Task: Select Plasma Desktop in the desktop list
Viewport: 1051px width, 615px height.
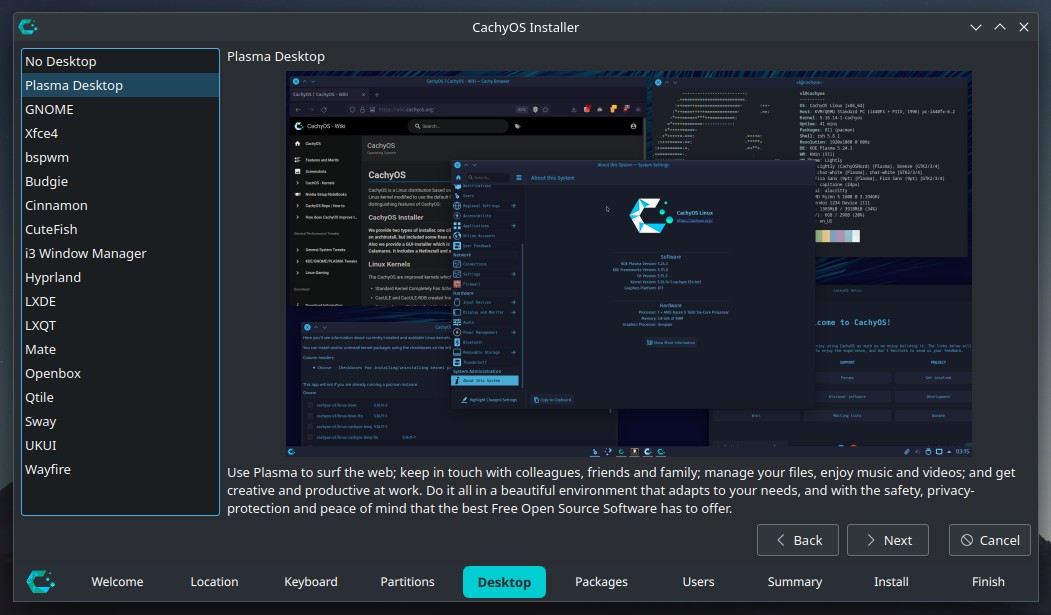Action: point(120,85)
